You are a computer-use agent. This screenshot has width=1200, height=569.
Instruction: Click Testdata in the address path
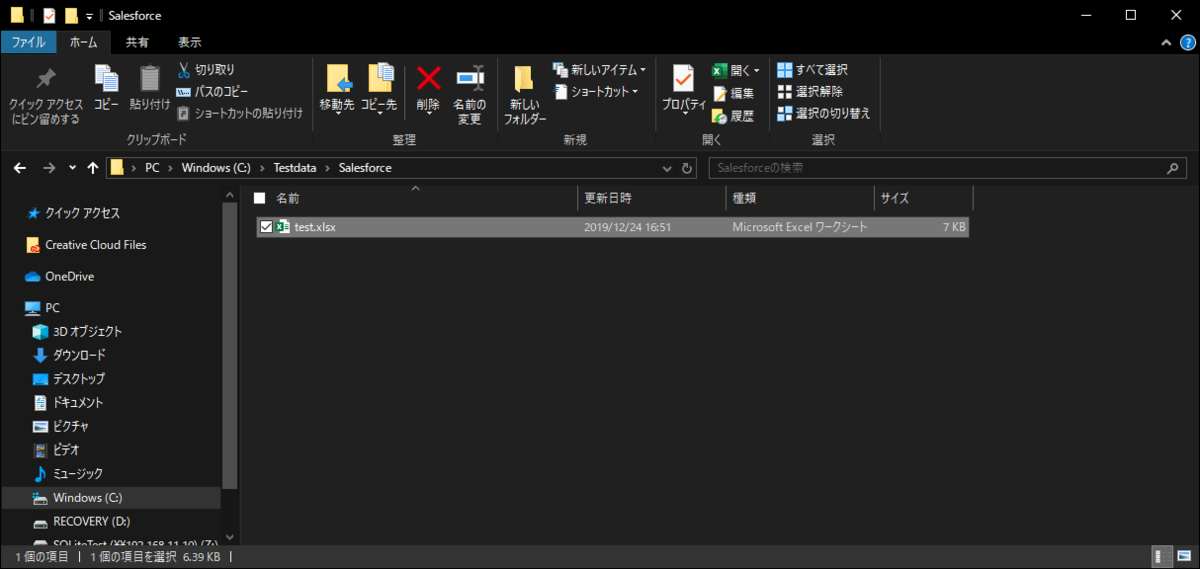(x=296, y=168)
